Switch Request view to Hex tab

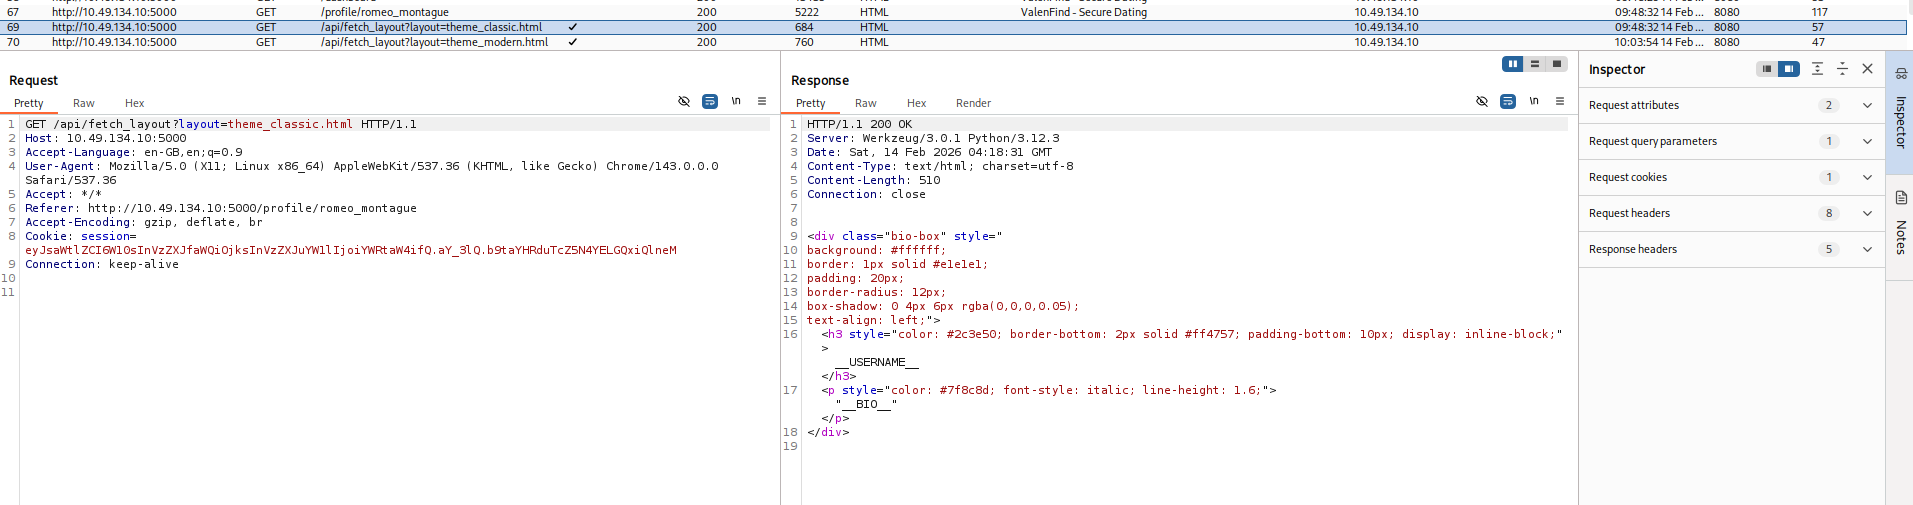point(135,103)
